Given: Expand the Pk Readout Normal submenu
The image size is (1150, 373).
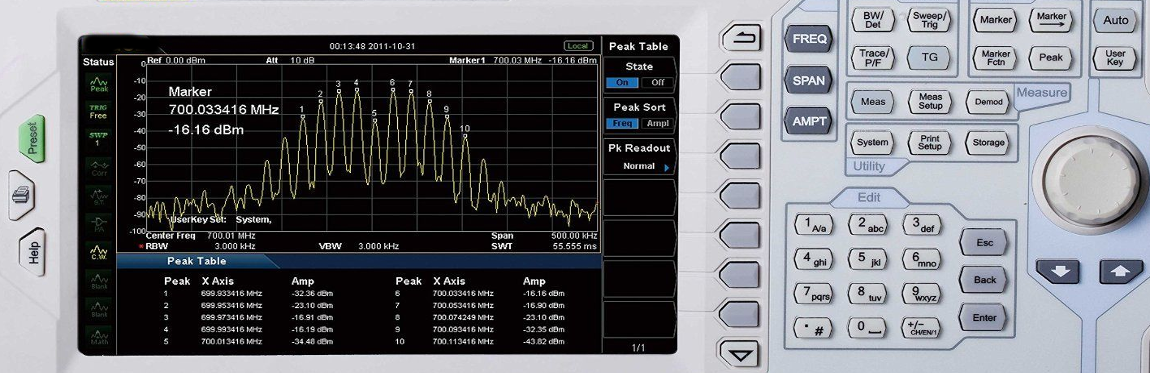Looking at the screenshot, I should point(639,166).
